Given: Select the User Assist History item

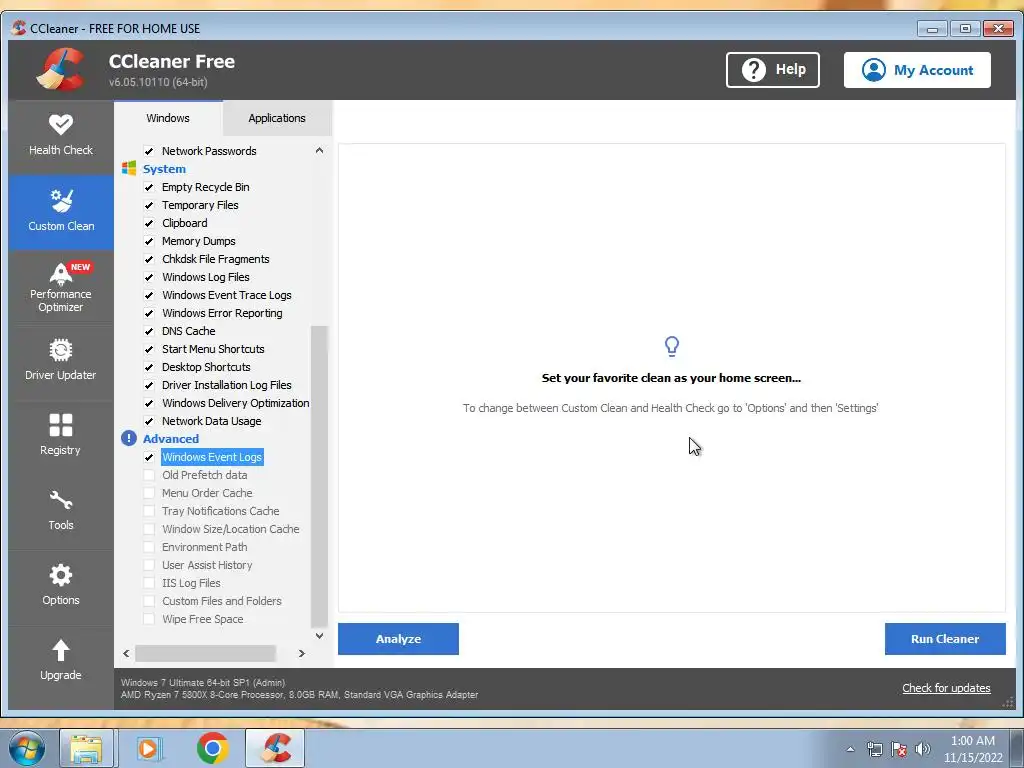Looking at the screenshot, I should [x=207, y=565].
